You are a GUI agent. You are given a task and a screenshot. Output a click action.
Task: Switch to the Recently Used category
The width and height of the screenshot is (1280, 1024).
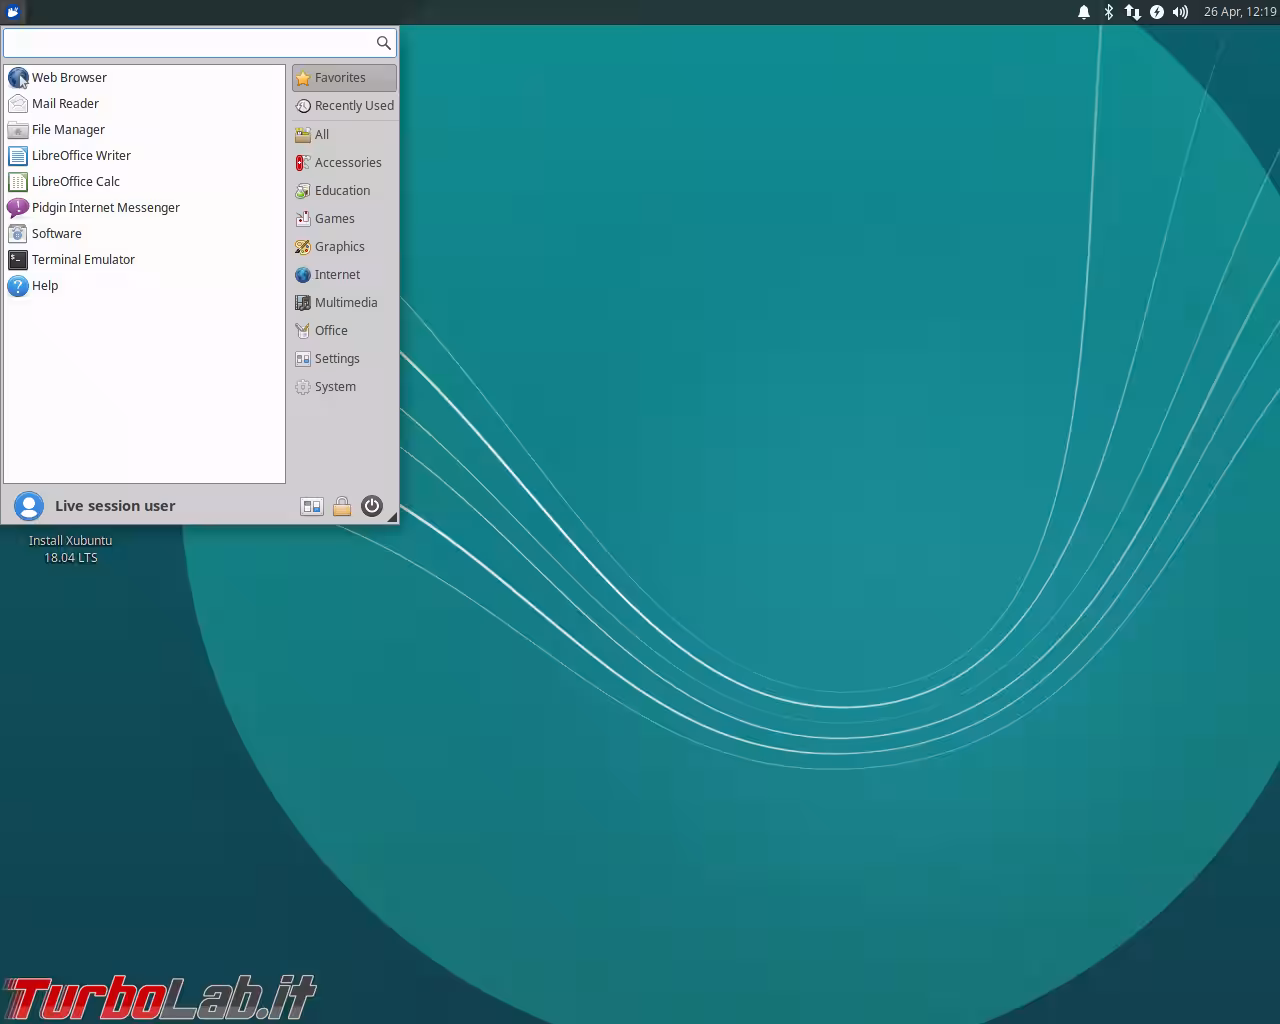[x=352, y=105]
